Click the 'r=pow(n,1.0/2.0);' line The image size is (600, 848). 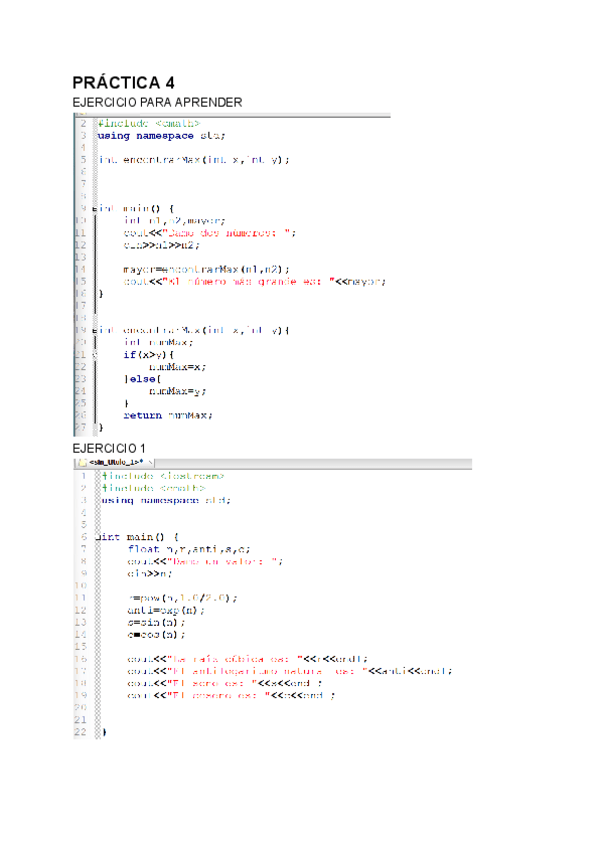pos(182,598)
